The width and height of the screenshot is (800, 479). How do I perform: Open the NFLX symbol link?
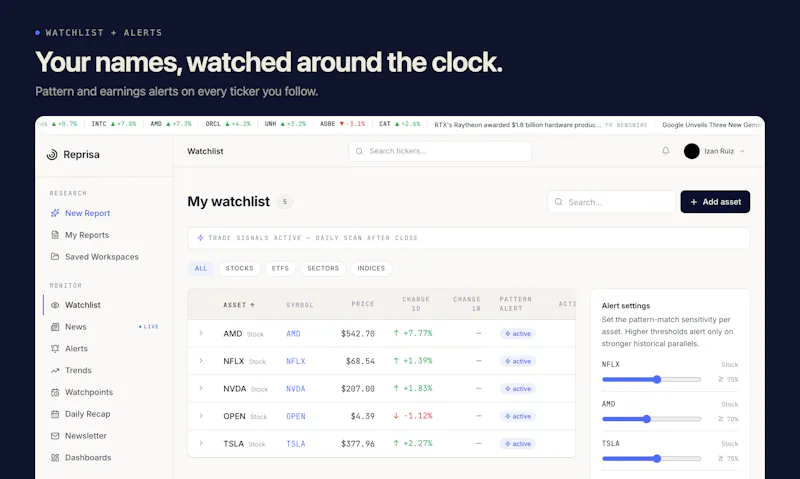pyautogui.click(x=295, y=361)
